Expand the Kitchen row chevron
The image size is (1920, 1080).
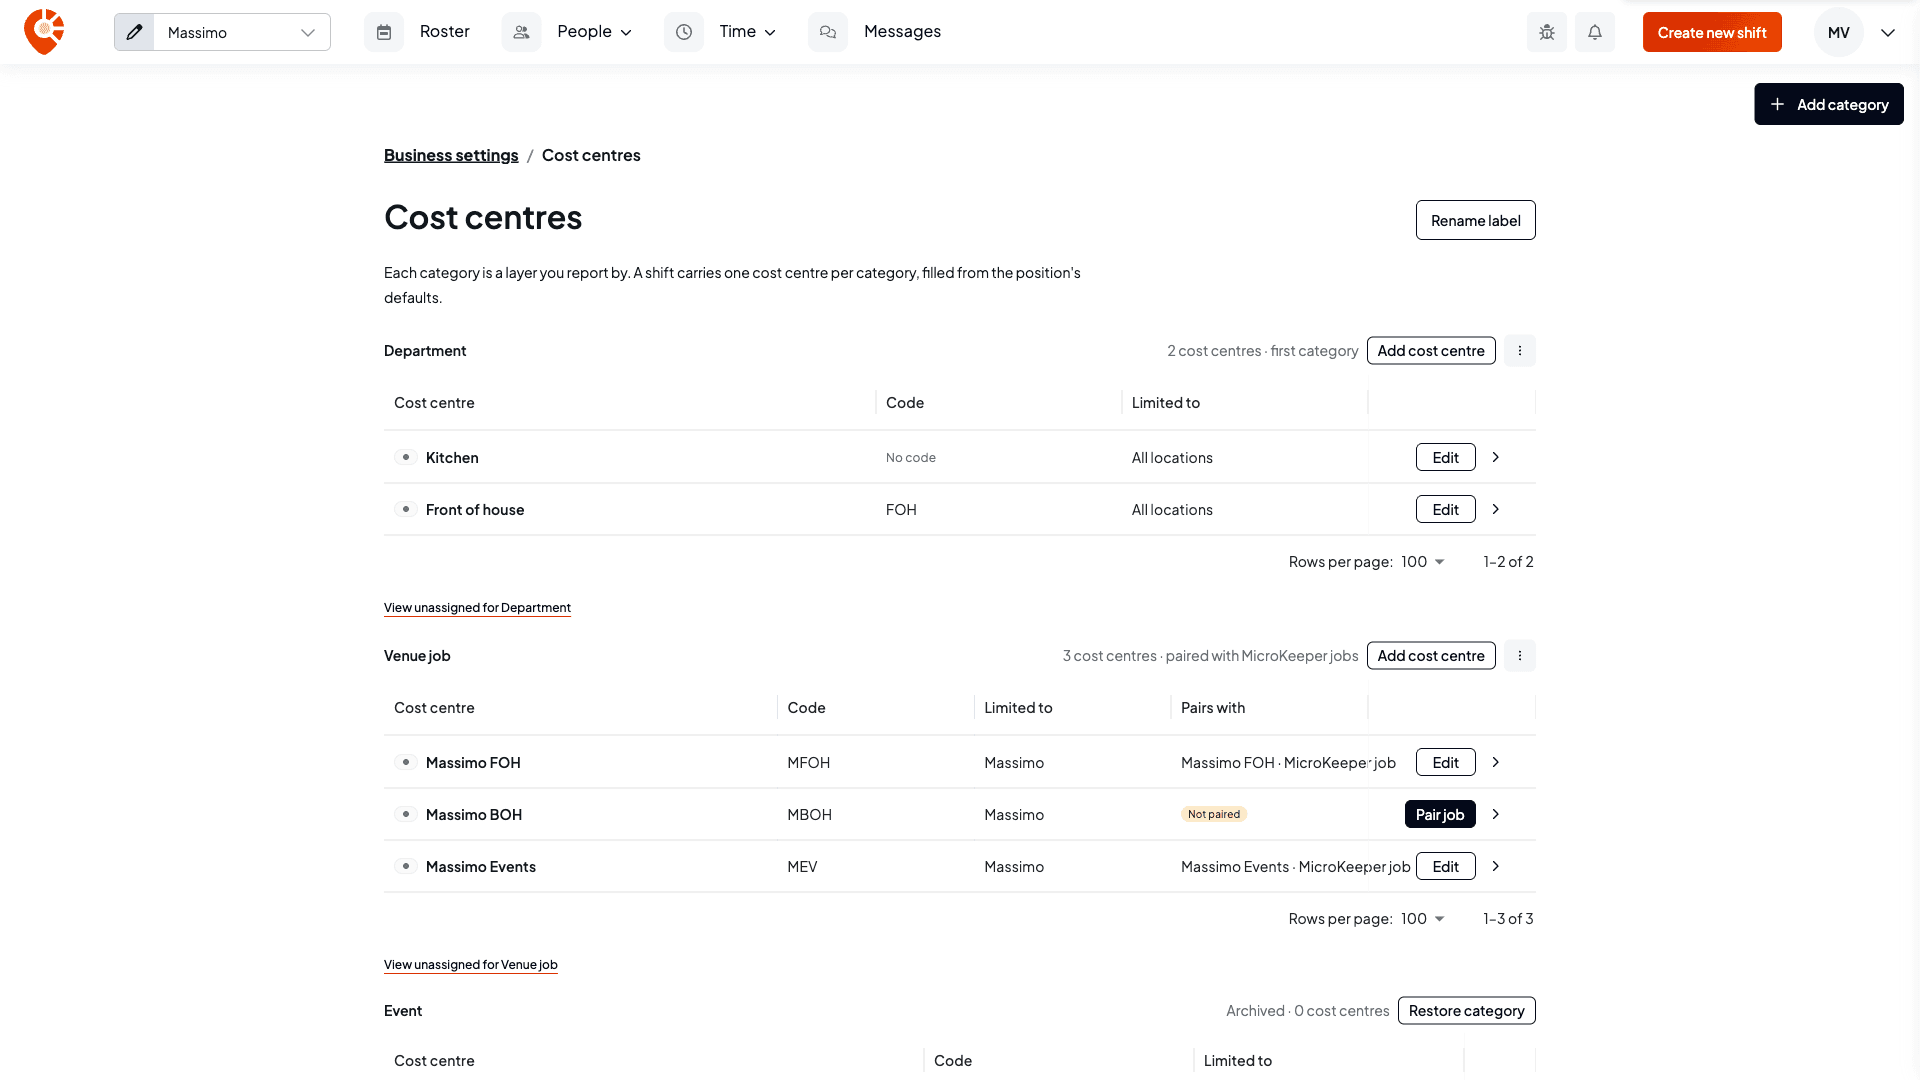click(1496, 457)
